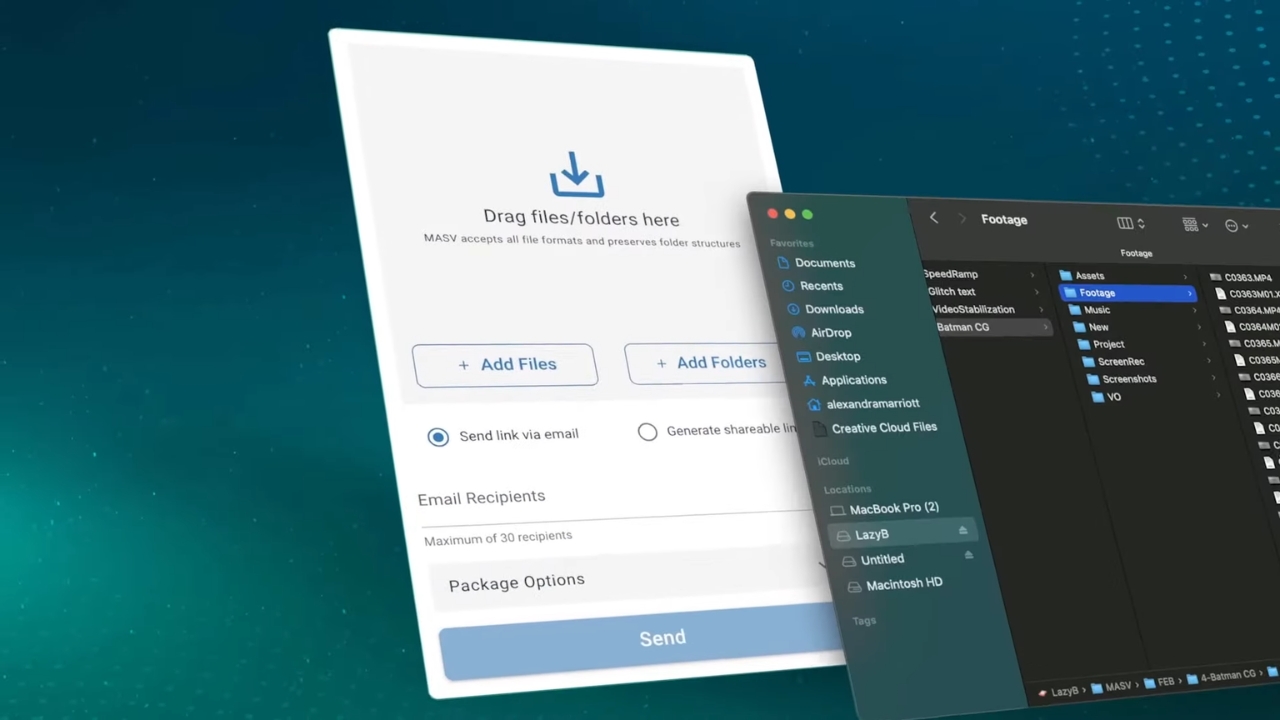Expand Project folder chevron
Viewport: 1280px width, 720px height.
(x=1203, y=345)
